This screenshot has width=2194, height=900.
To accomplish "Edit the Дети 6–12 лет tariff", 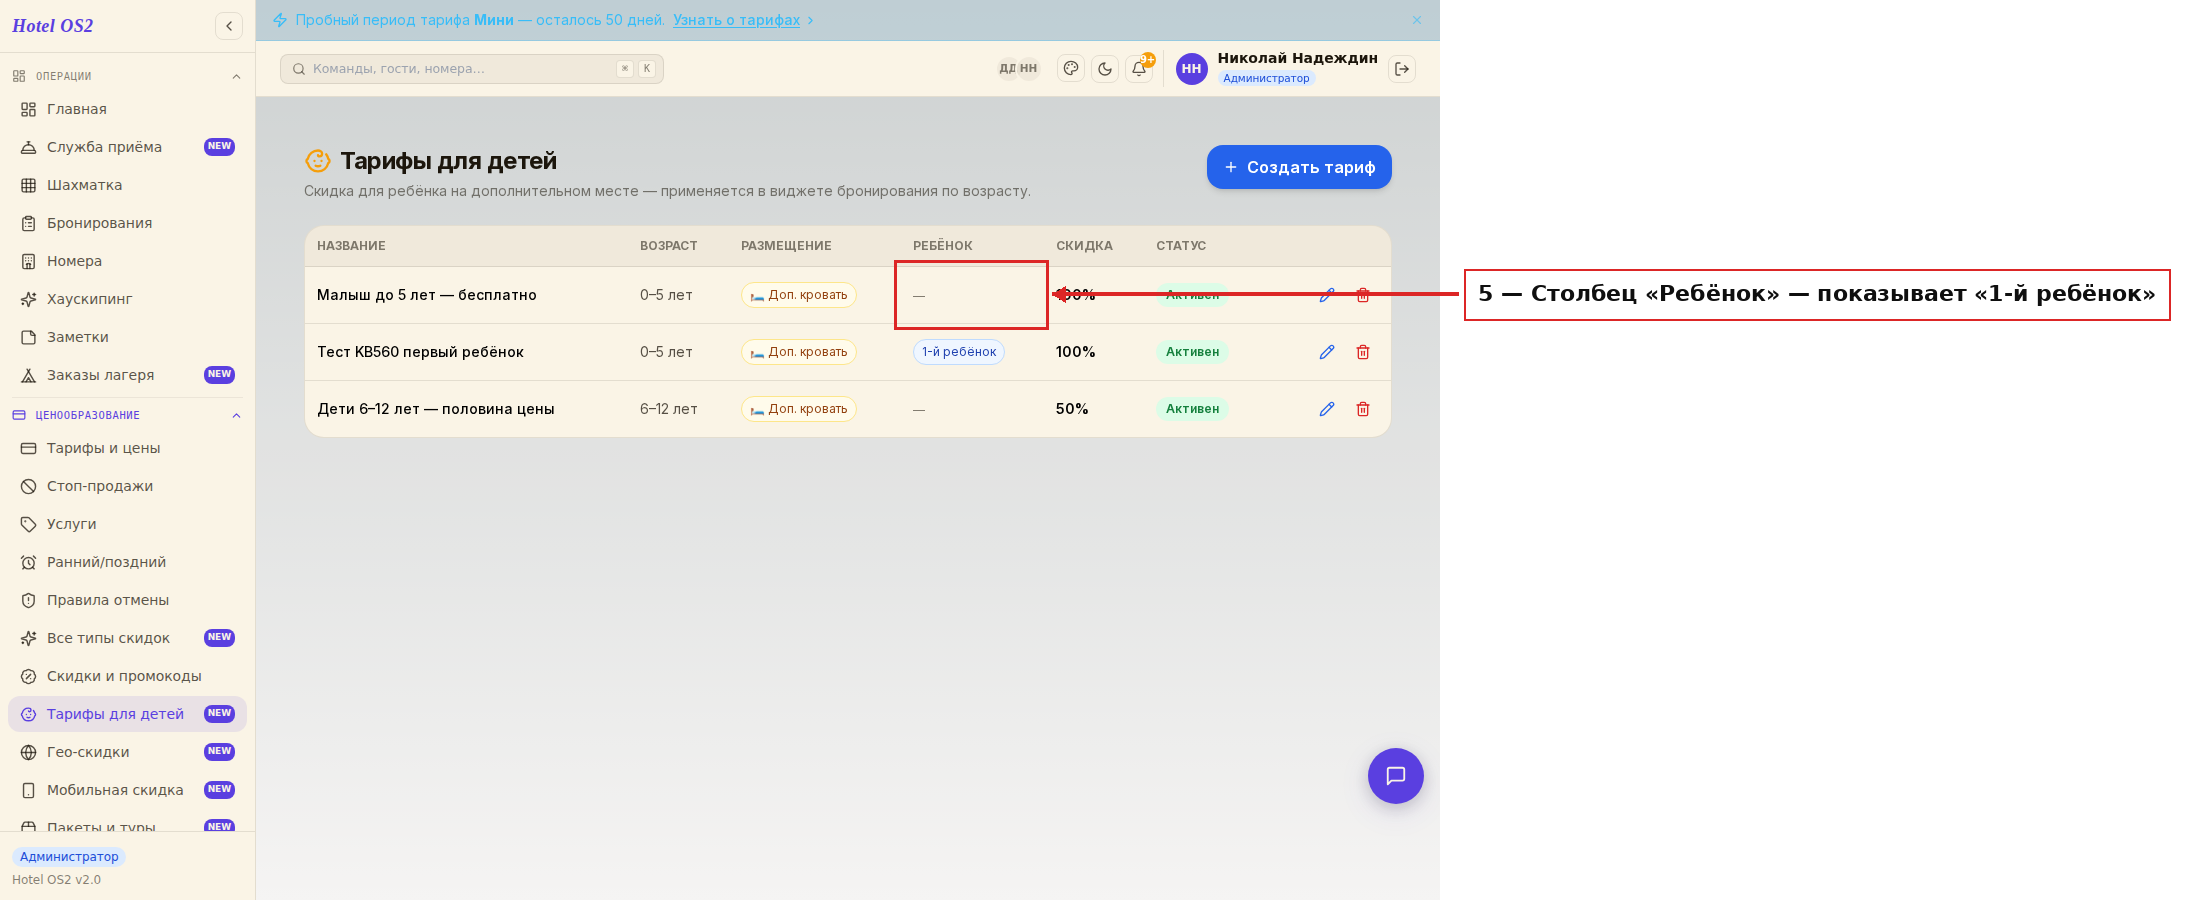I will 1327,409.
